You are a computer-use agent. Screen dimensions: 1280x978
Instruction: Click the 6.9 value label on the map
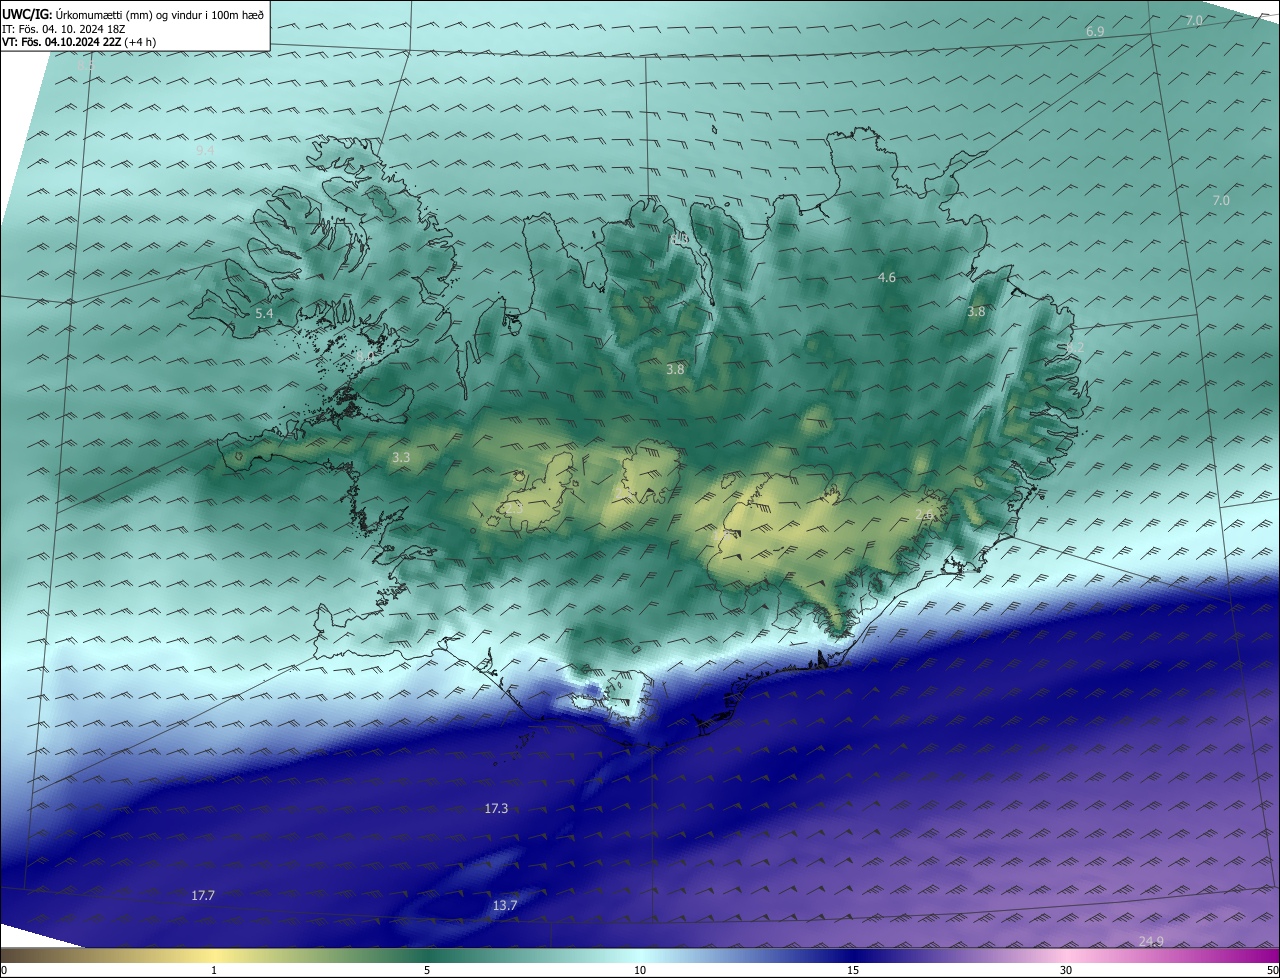coord(1095,32)
